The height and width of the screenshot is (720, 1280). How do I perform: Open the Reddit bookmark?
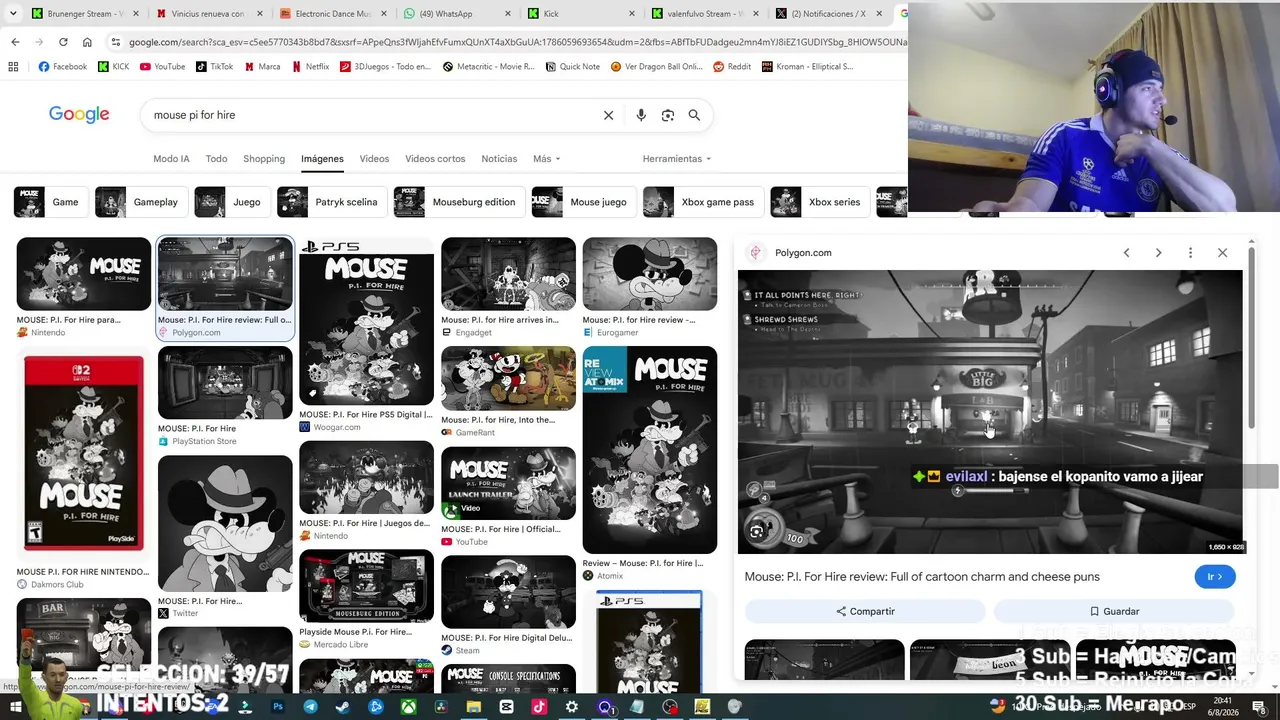(x=732, y=67)
